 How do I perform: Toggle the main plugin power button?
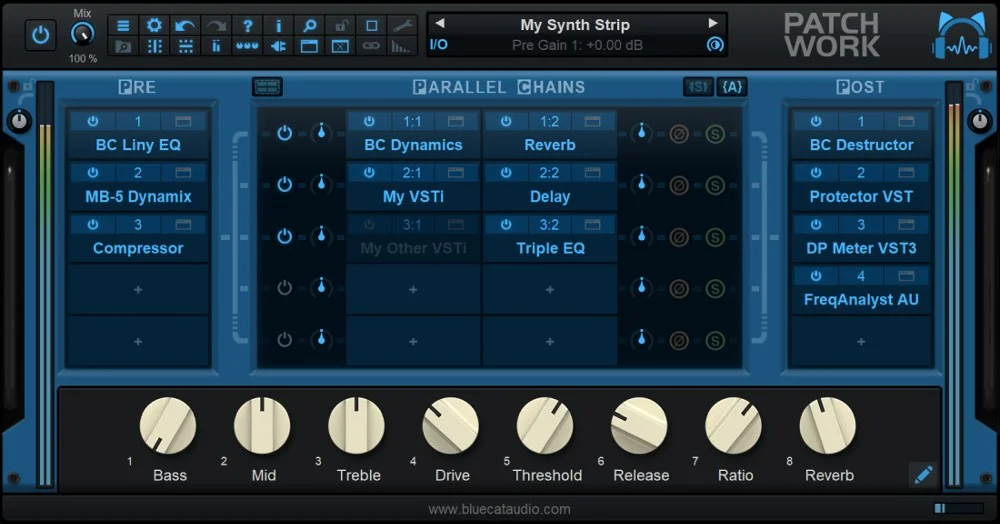pos(40,35)
